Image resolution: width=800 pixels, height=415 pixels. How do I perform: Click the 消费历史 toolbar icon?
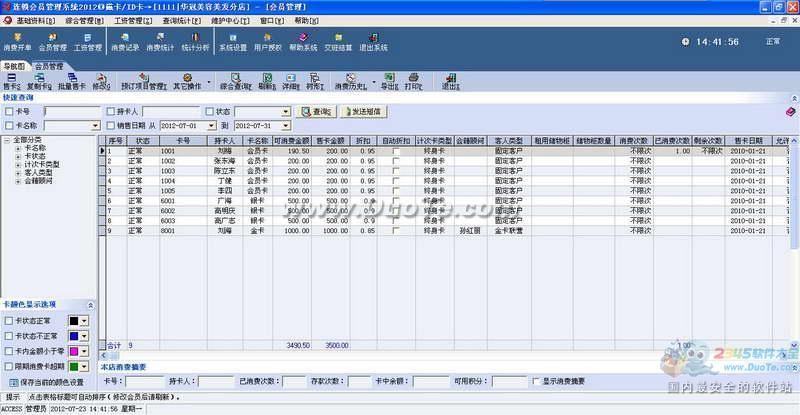(x=351, y=82)
